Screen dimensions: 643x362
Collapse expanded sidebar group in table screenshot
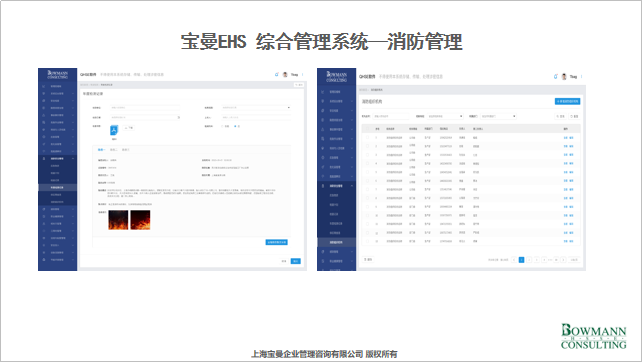[x=337, y=186]
